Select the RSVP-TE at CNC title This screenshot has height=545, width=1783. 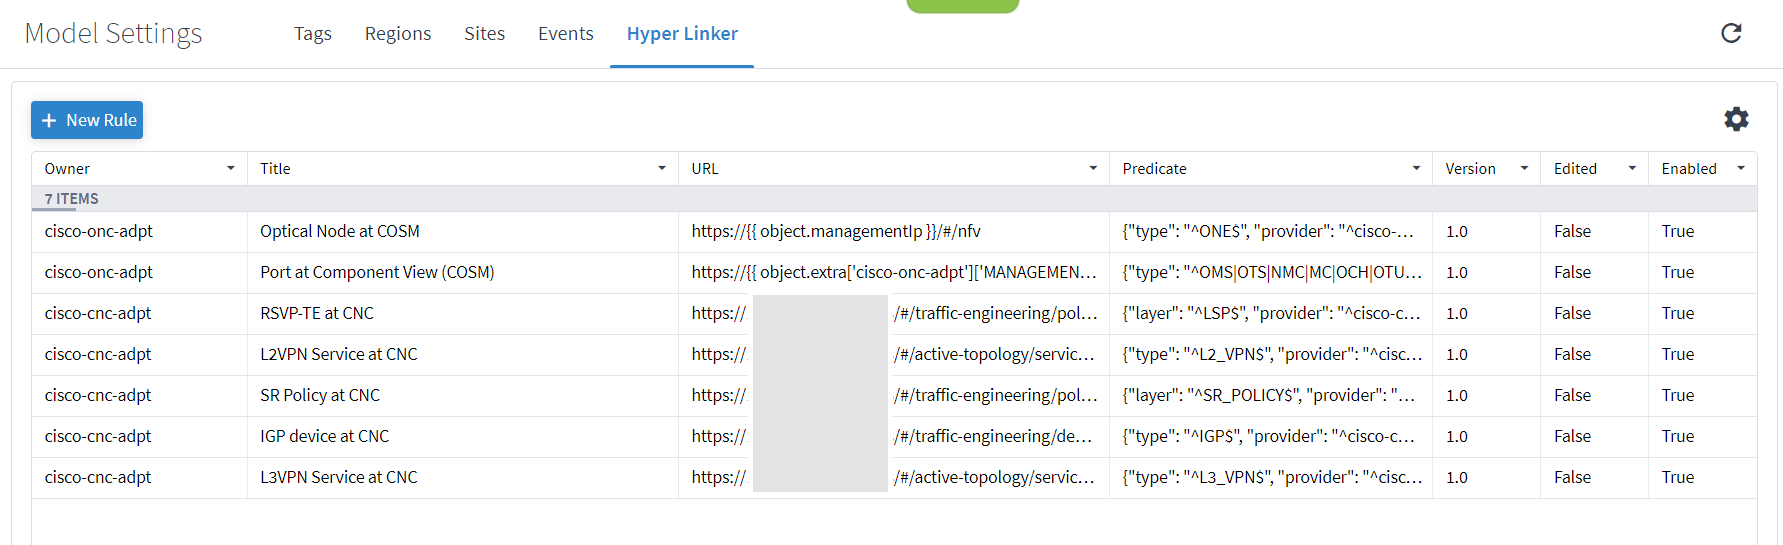pyautogui.click(x=317, y=313)
